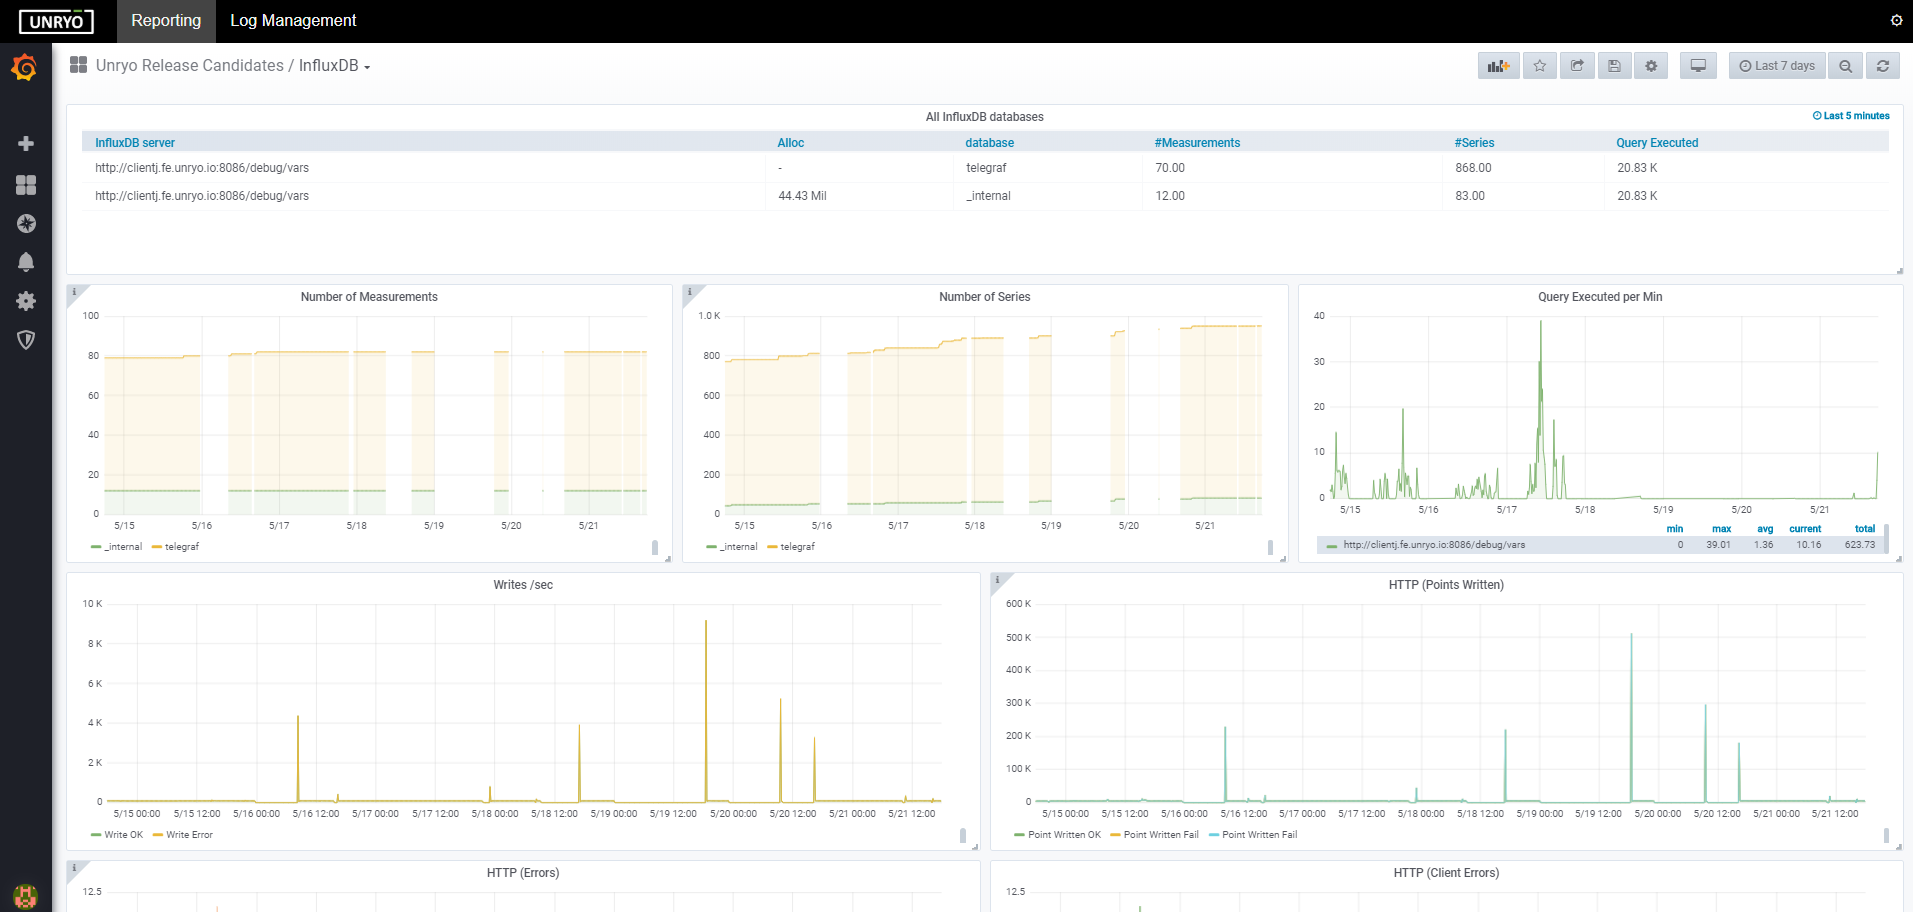Click info corner of Number of Measurements panel

click(x=74, y=292)
